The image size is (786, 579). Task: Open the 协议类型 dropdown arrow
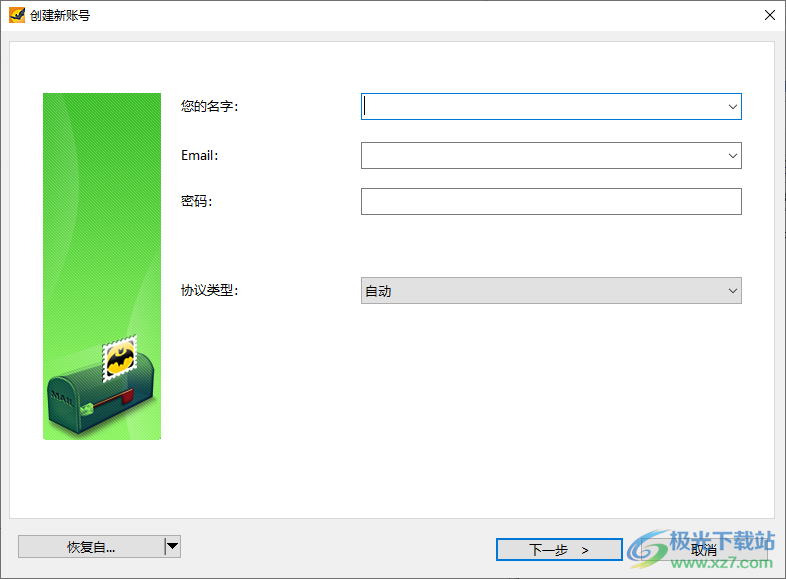click(732, 291)
